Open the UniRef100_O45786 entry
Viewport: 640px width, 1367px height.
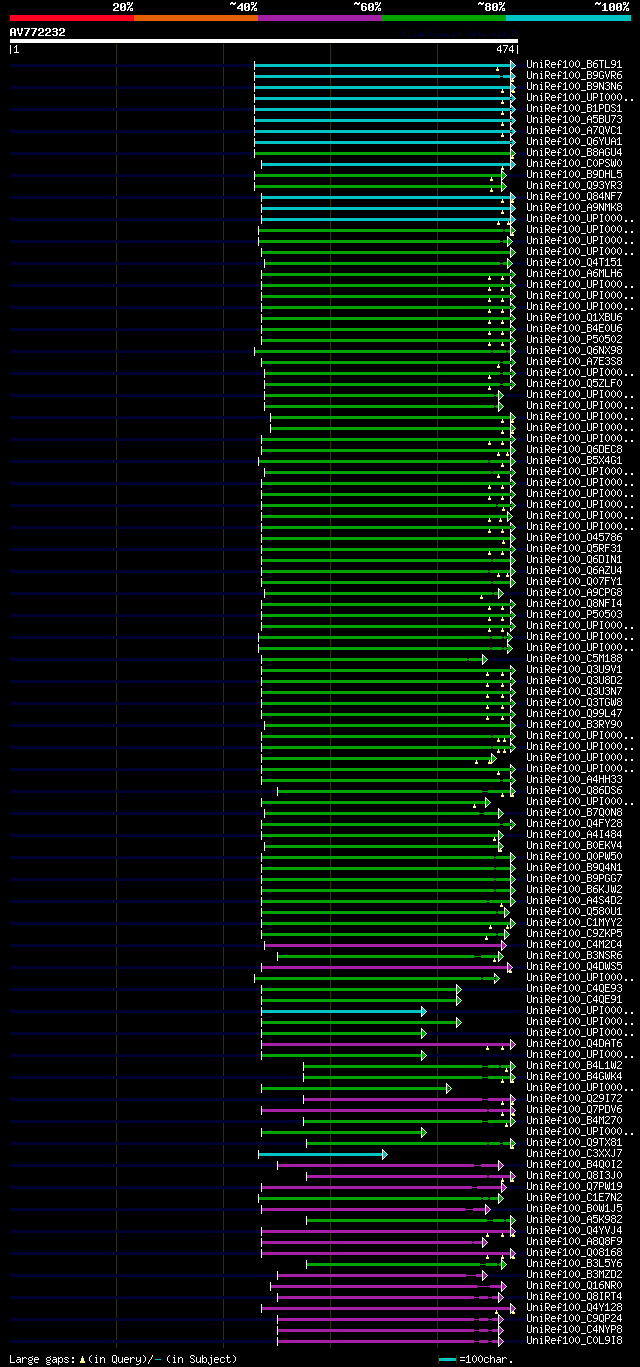tap(576, 537)
